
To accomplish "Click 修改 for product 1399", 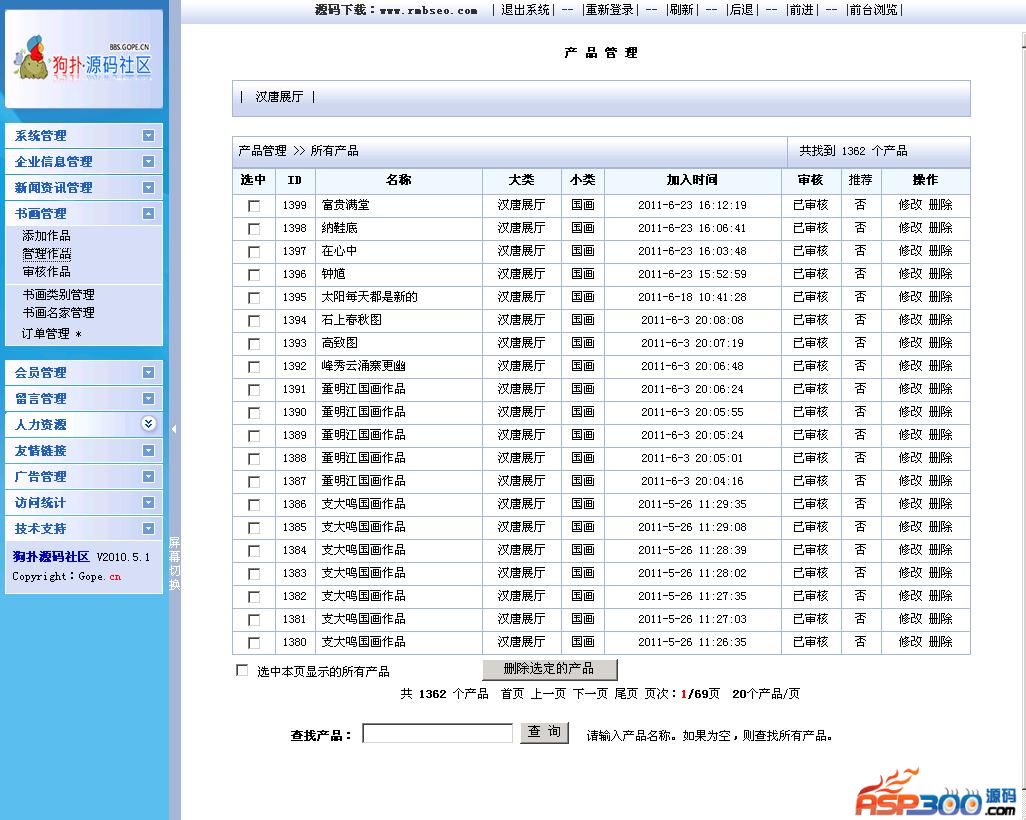I will (x=910, y=205).
